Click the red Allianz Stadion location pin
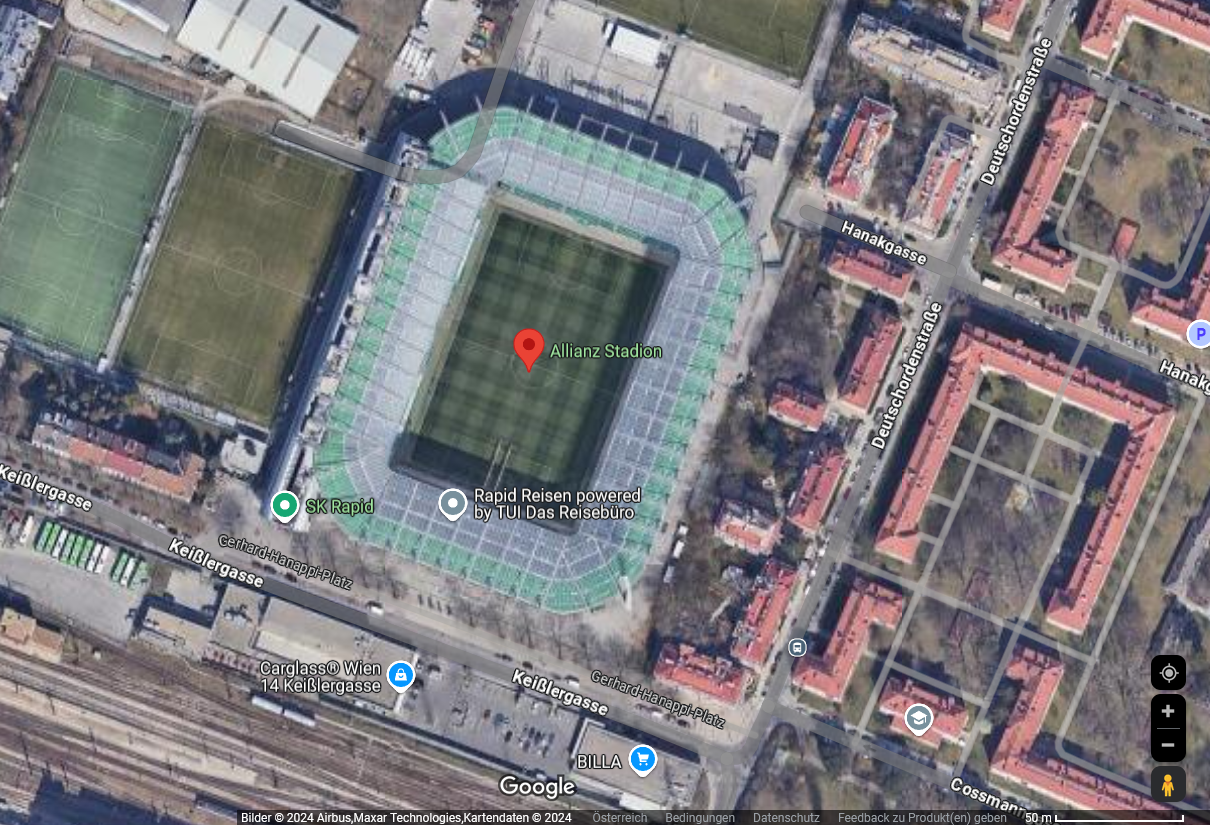Image resolution: width=1210 pixels, height=825 pixels. 529,350
